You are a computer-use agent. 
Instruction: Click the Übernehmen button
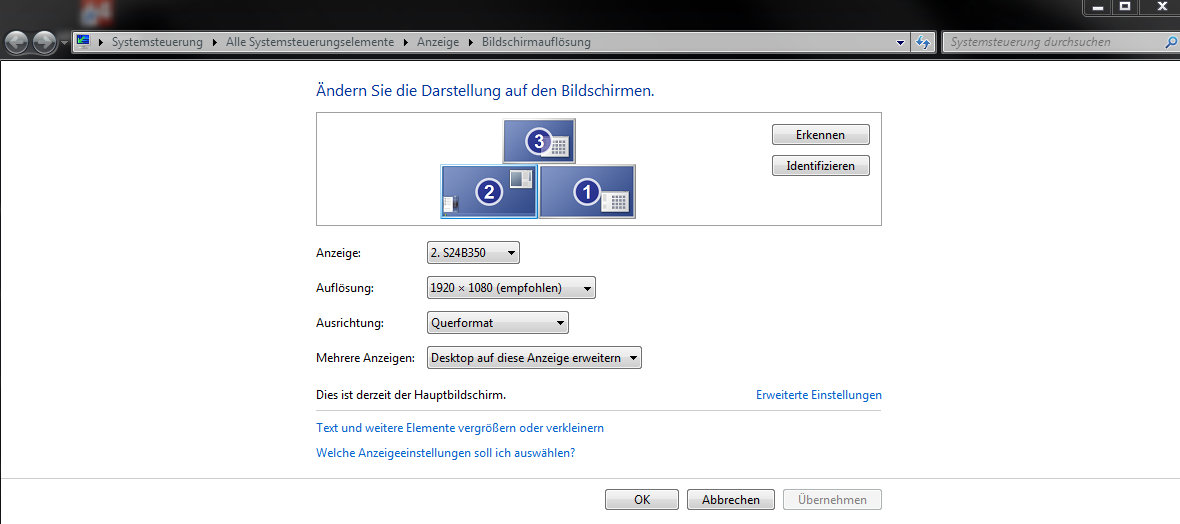point(832,499)
